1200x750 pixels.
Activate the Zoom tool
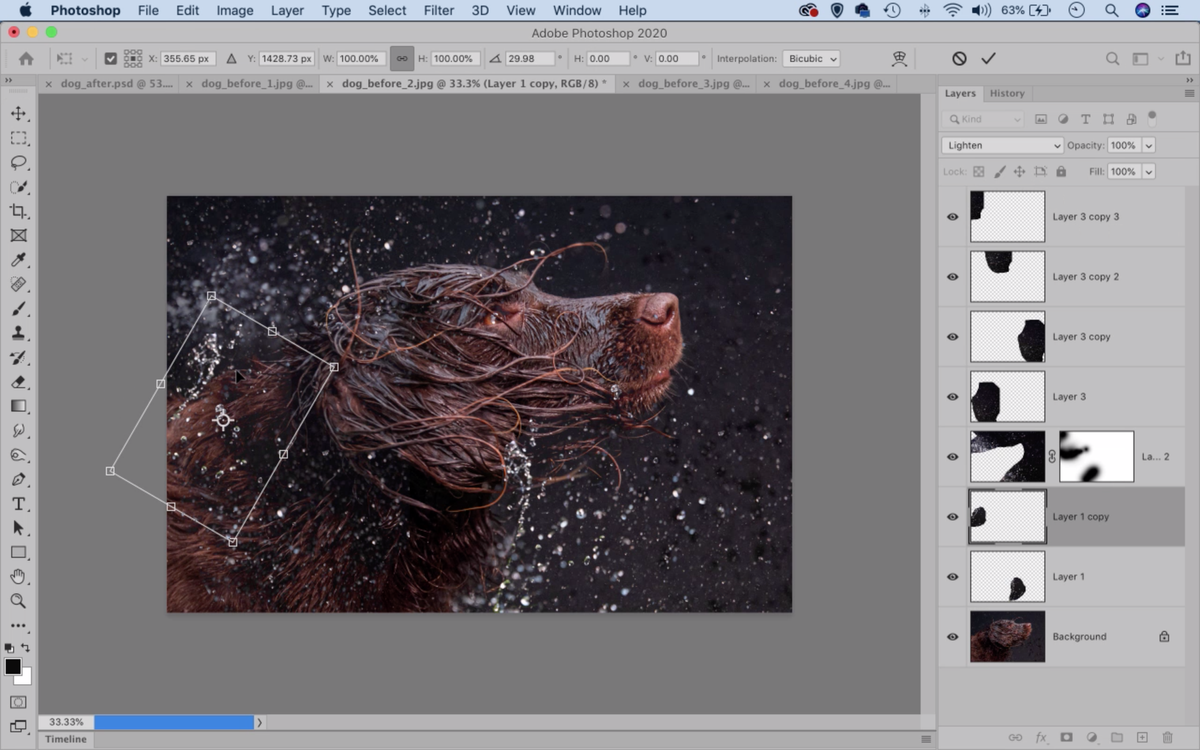19,601
